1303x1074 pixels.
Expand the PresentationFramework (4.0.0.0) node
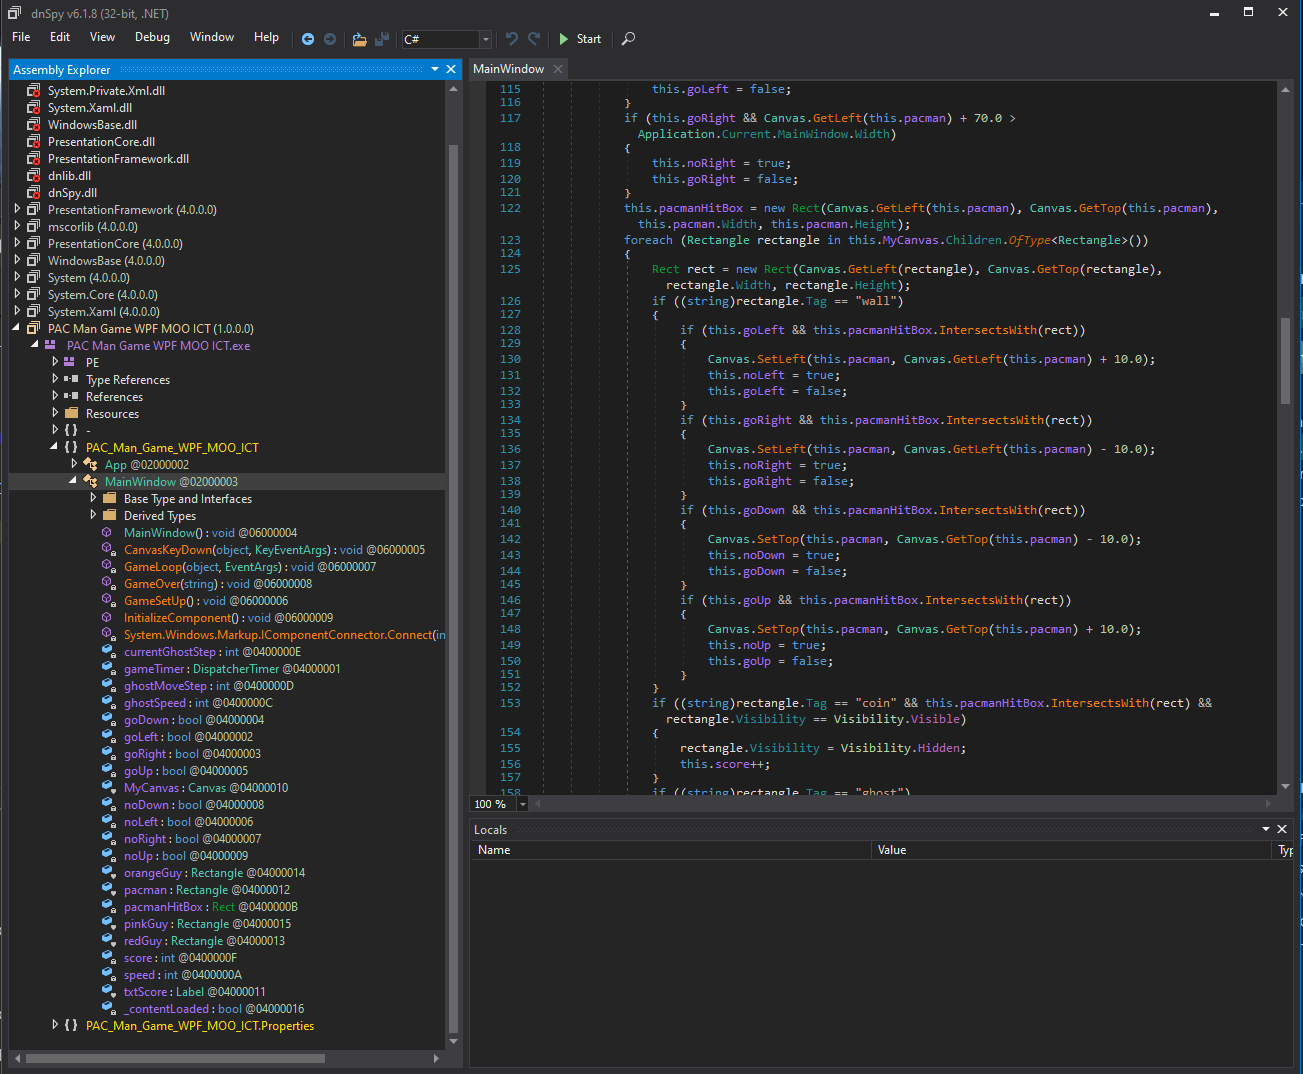coord(17,210)
